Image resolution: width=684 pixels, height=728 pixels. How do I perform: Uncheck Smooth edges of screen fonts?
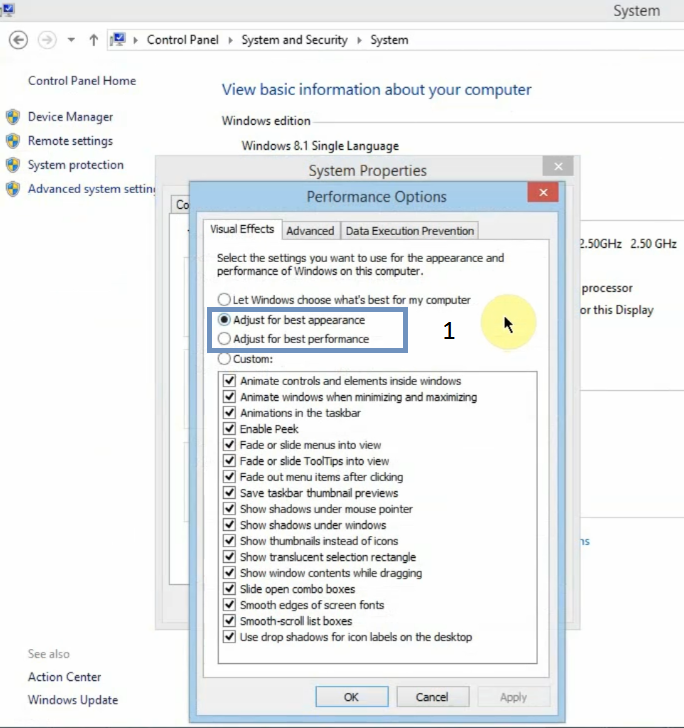pyautogui.click(x=229, y=605)
